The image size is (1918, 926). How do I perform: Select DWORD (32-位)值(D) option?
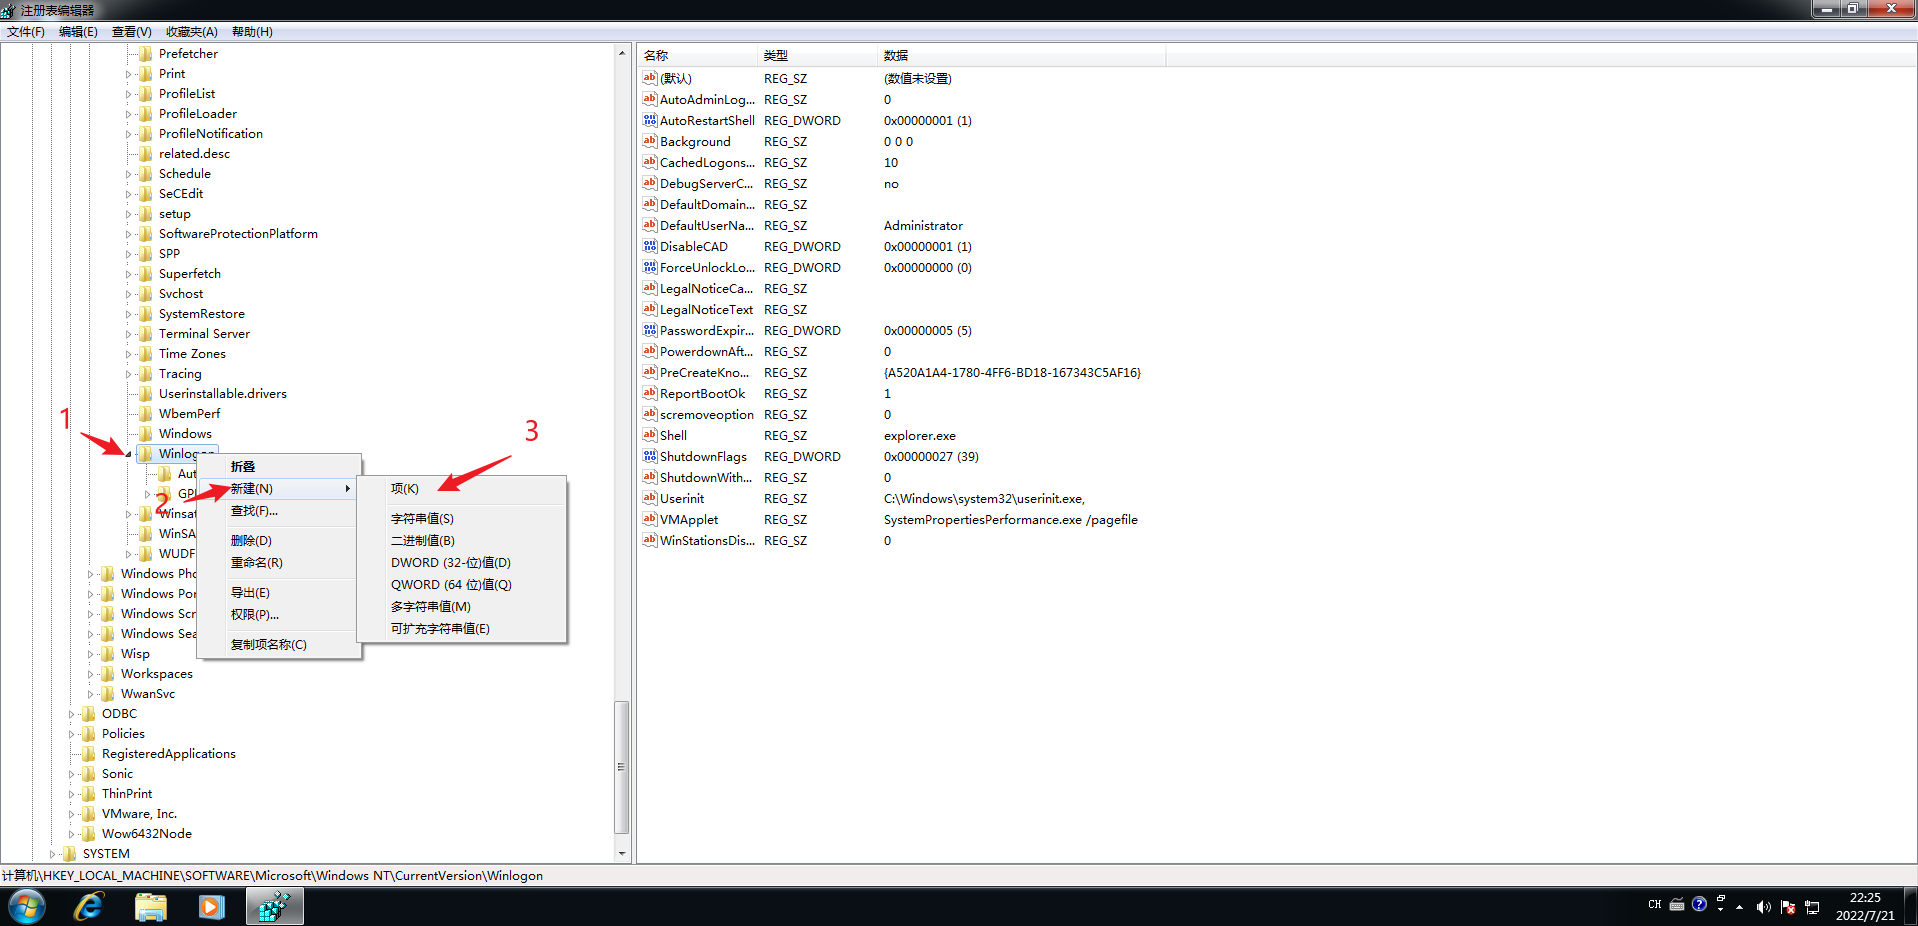click(x=464, y=563)
